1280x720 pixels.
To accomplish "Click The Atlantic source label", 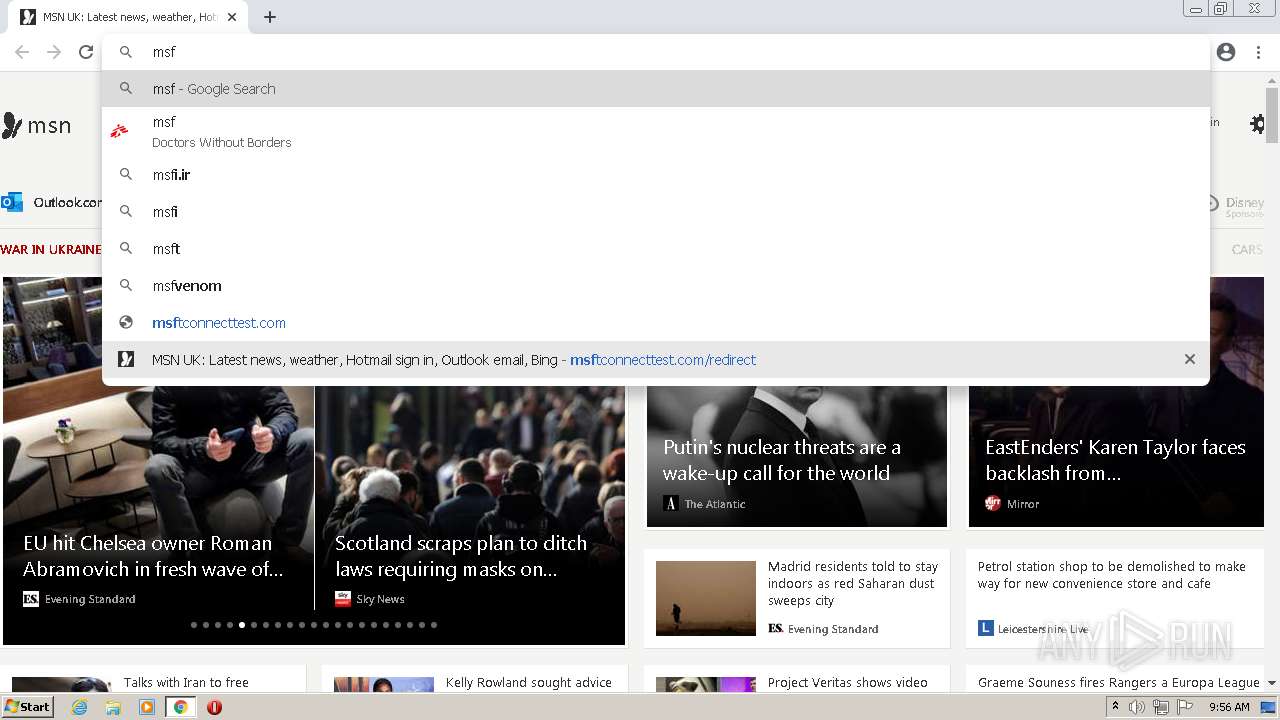I will coord(715,504).
